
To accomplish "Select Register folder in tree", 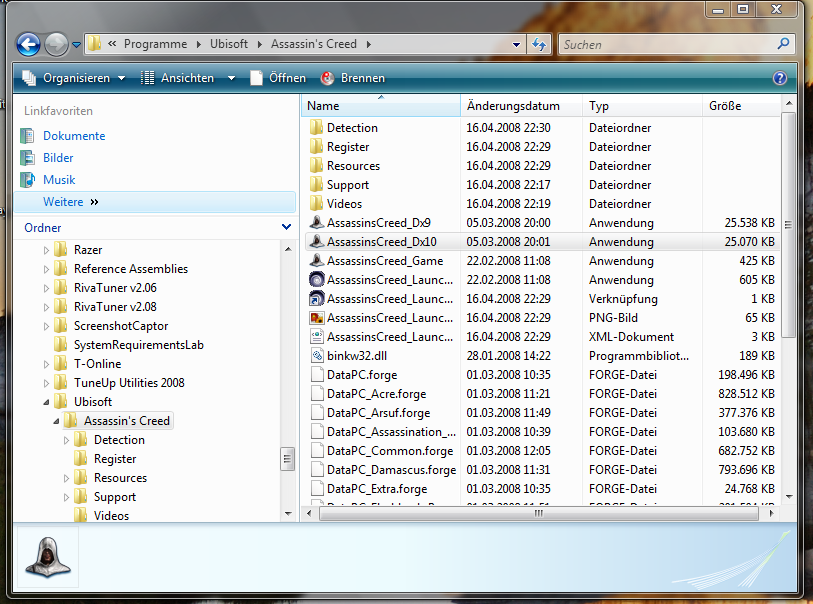I will click(x=115, y=459).
